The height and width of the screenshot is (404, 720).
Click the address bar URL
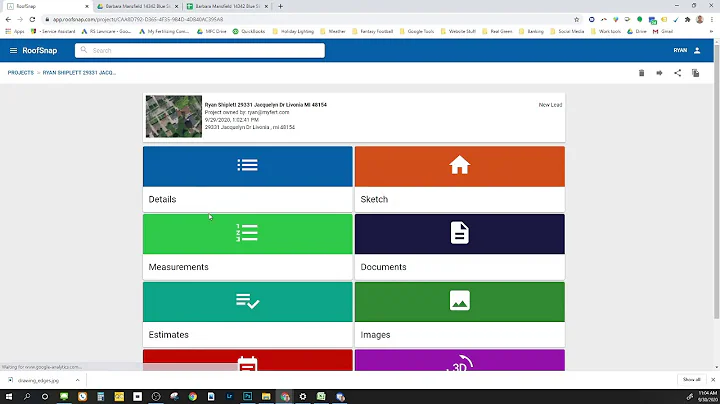[138, 19]
